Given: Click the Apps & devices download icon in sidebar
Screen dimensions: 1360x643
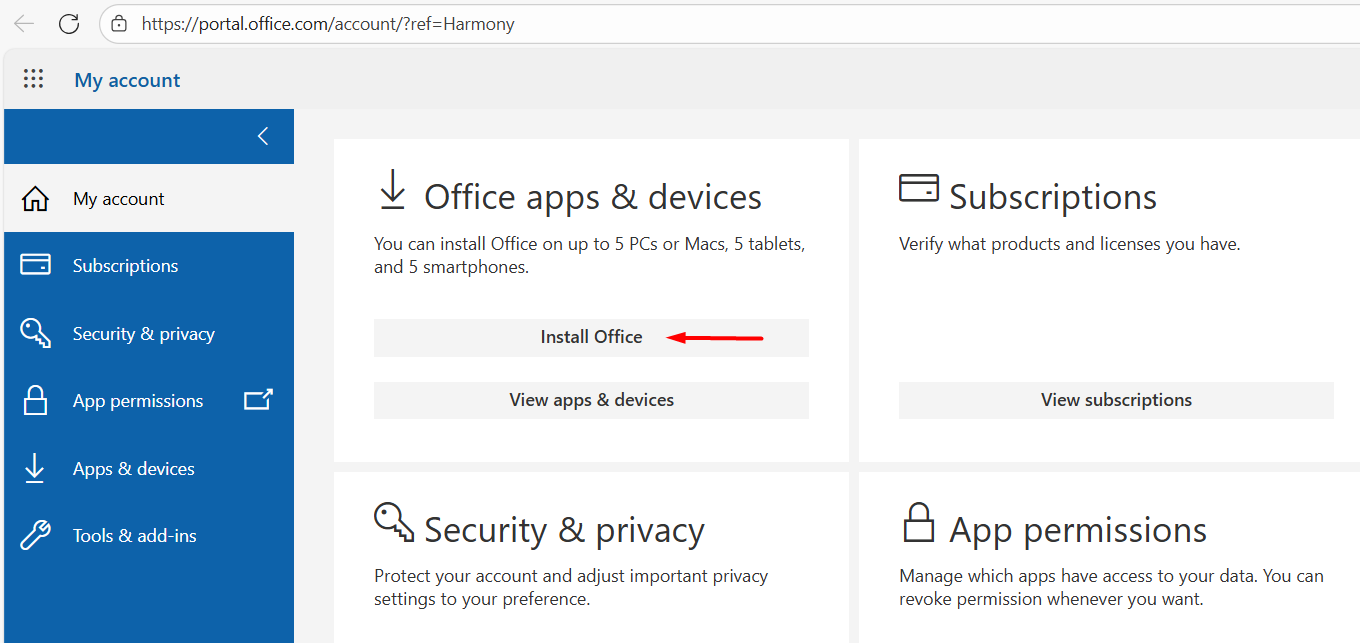Looking at the screenshot, I should coord(35,469).
